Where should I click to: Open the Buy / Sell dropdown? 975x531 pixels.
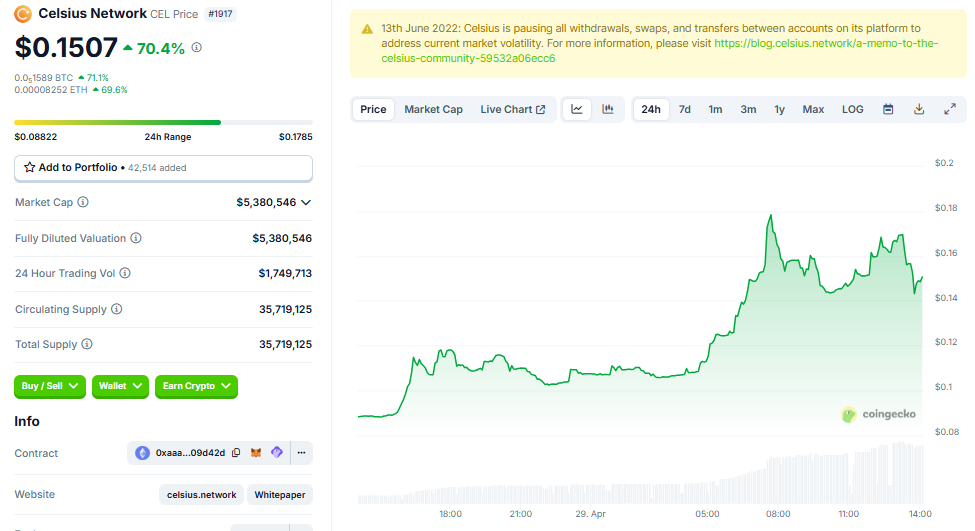pyautogui.click(x=50, y=386)
